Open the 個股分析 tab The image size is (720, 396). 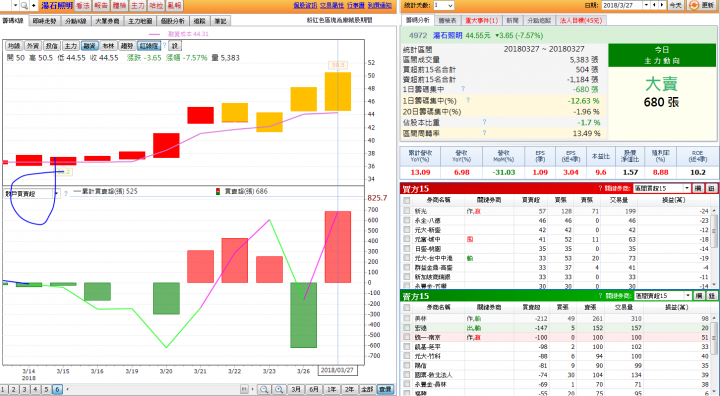click(x=172, y=21)
